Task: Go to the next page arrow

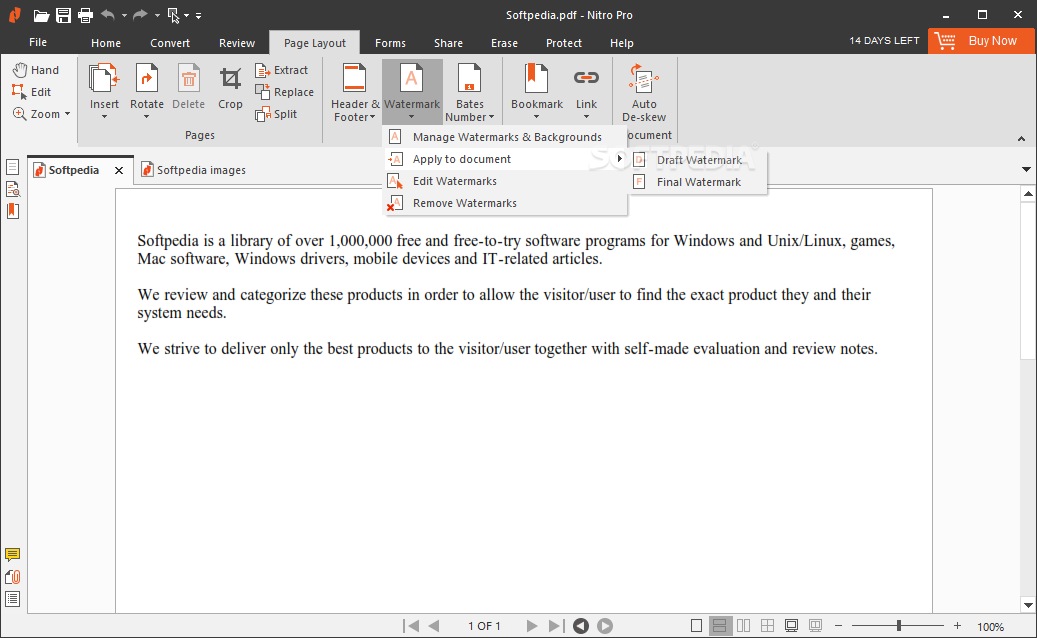Action: pos(533,626)
